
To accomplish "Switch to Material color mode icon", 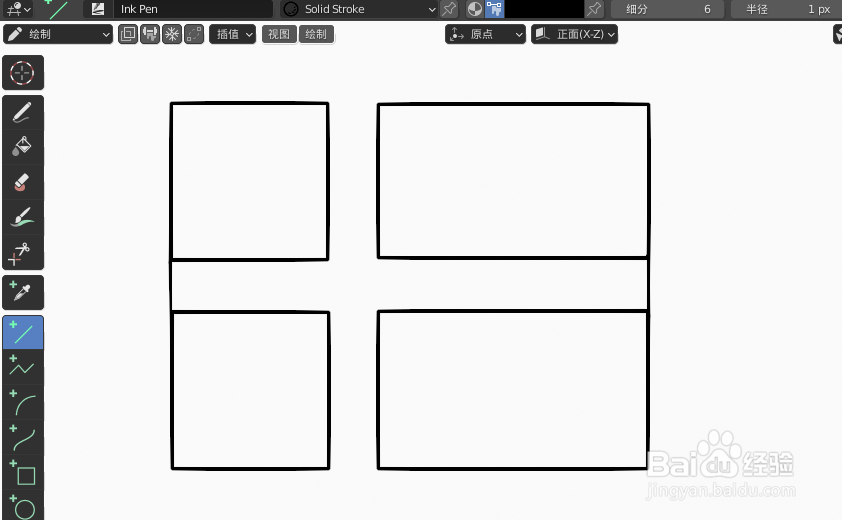I will point(475,9).
